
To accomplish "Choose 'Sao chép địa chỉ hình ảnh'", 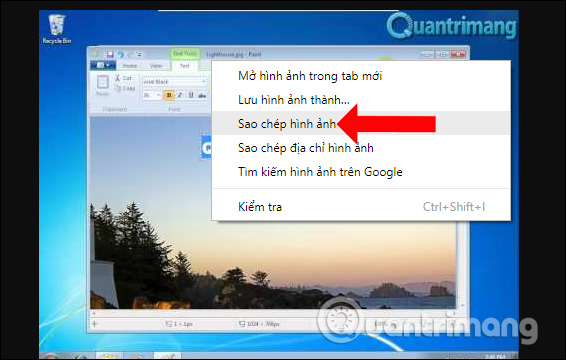I will (361, 148).
